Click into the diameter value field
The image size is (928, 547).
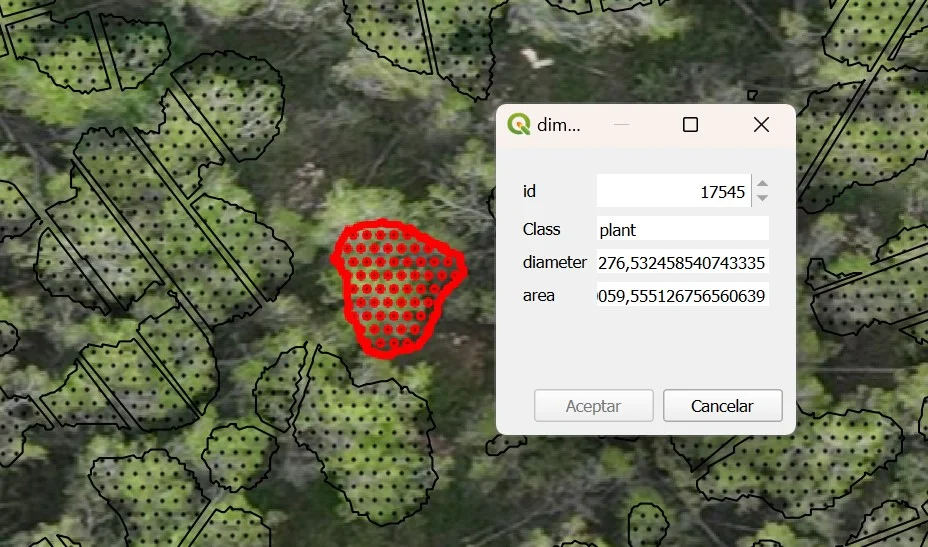click(x=682, y=263)
